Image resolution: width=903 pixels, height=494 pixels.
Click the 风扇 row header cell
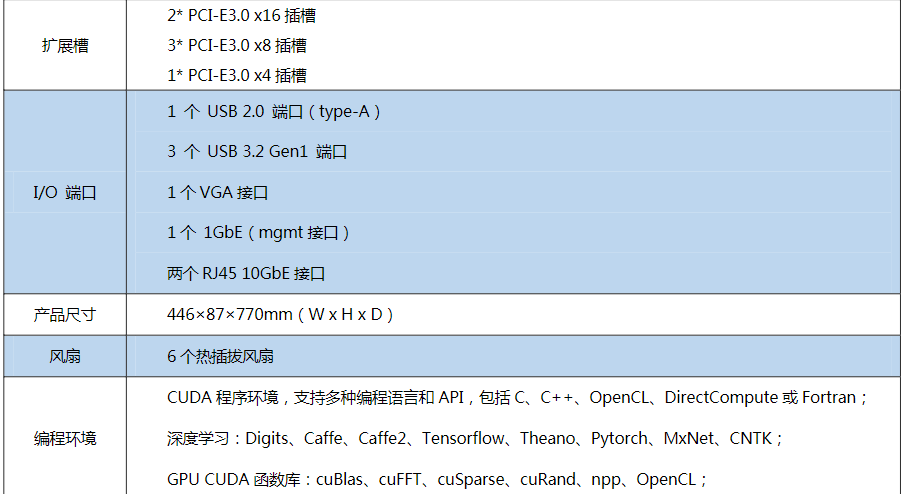(x=65, y=356)
